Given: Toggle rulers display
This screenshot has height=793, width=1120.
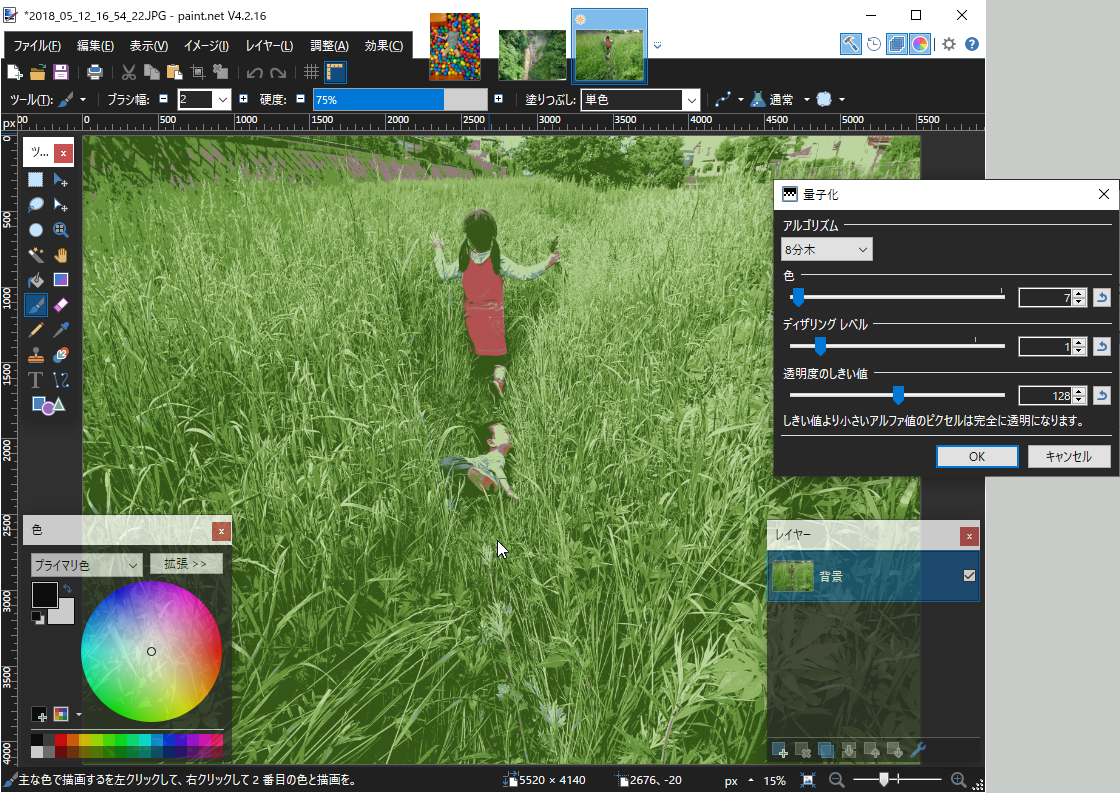Looking at the screenshot, I should 335,72.
